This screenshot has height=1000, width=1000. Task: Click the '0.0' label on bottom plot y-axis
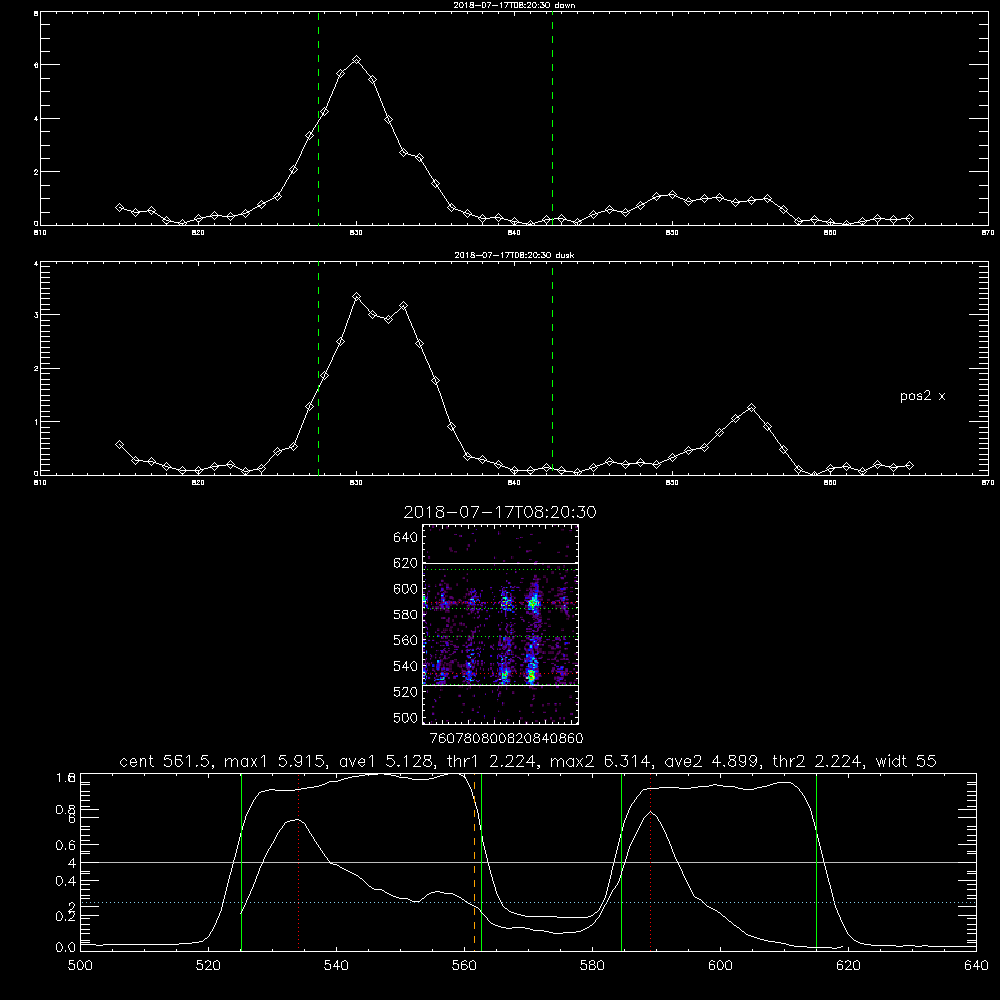[66, 947]
